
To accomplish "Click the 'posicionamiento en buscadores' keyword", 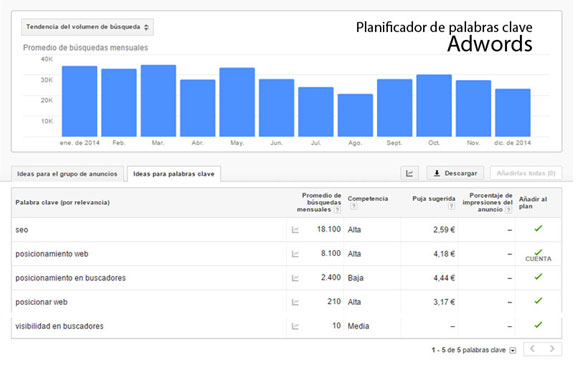I will coord(71,278).
